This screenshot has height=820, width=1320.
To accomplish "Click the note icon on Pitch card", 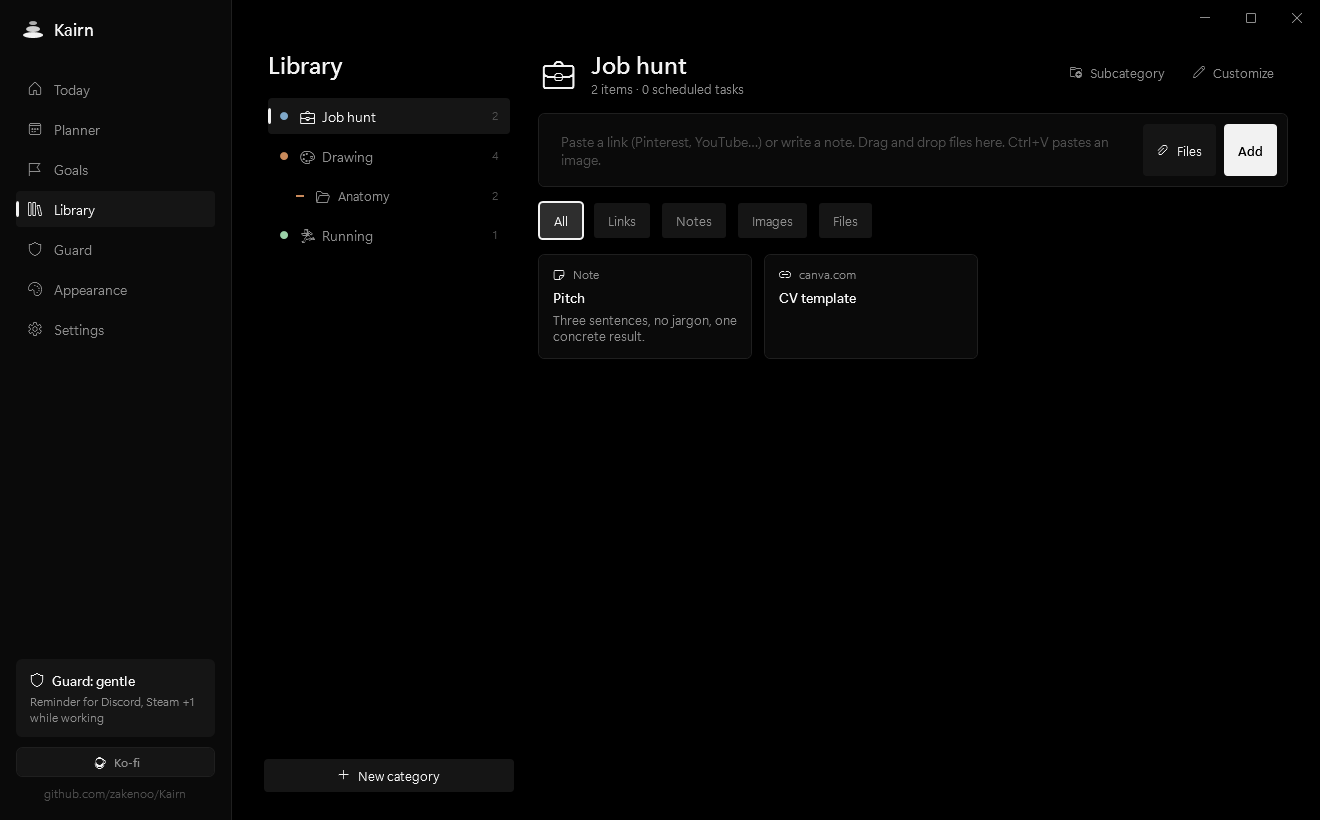I will (559, 275).
